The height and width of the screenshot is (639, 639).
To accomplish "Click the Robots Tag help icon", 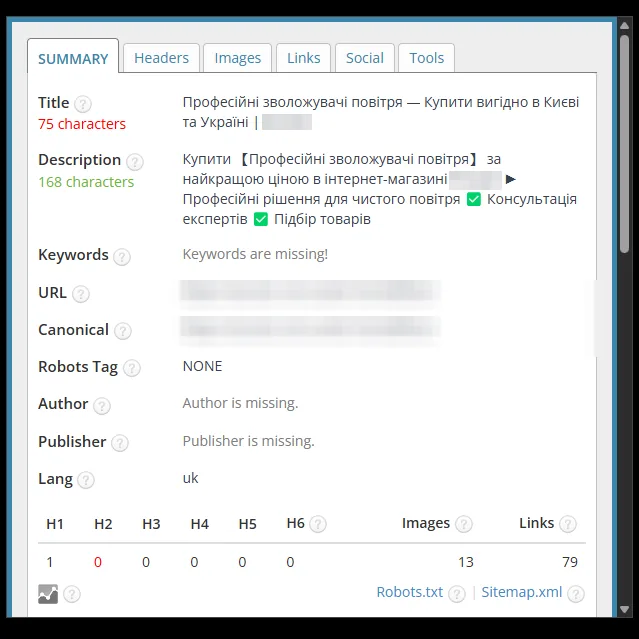I will click(132, 368).
